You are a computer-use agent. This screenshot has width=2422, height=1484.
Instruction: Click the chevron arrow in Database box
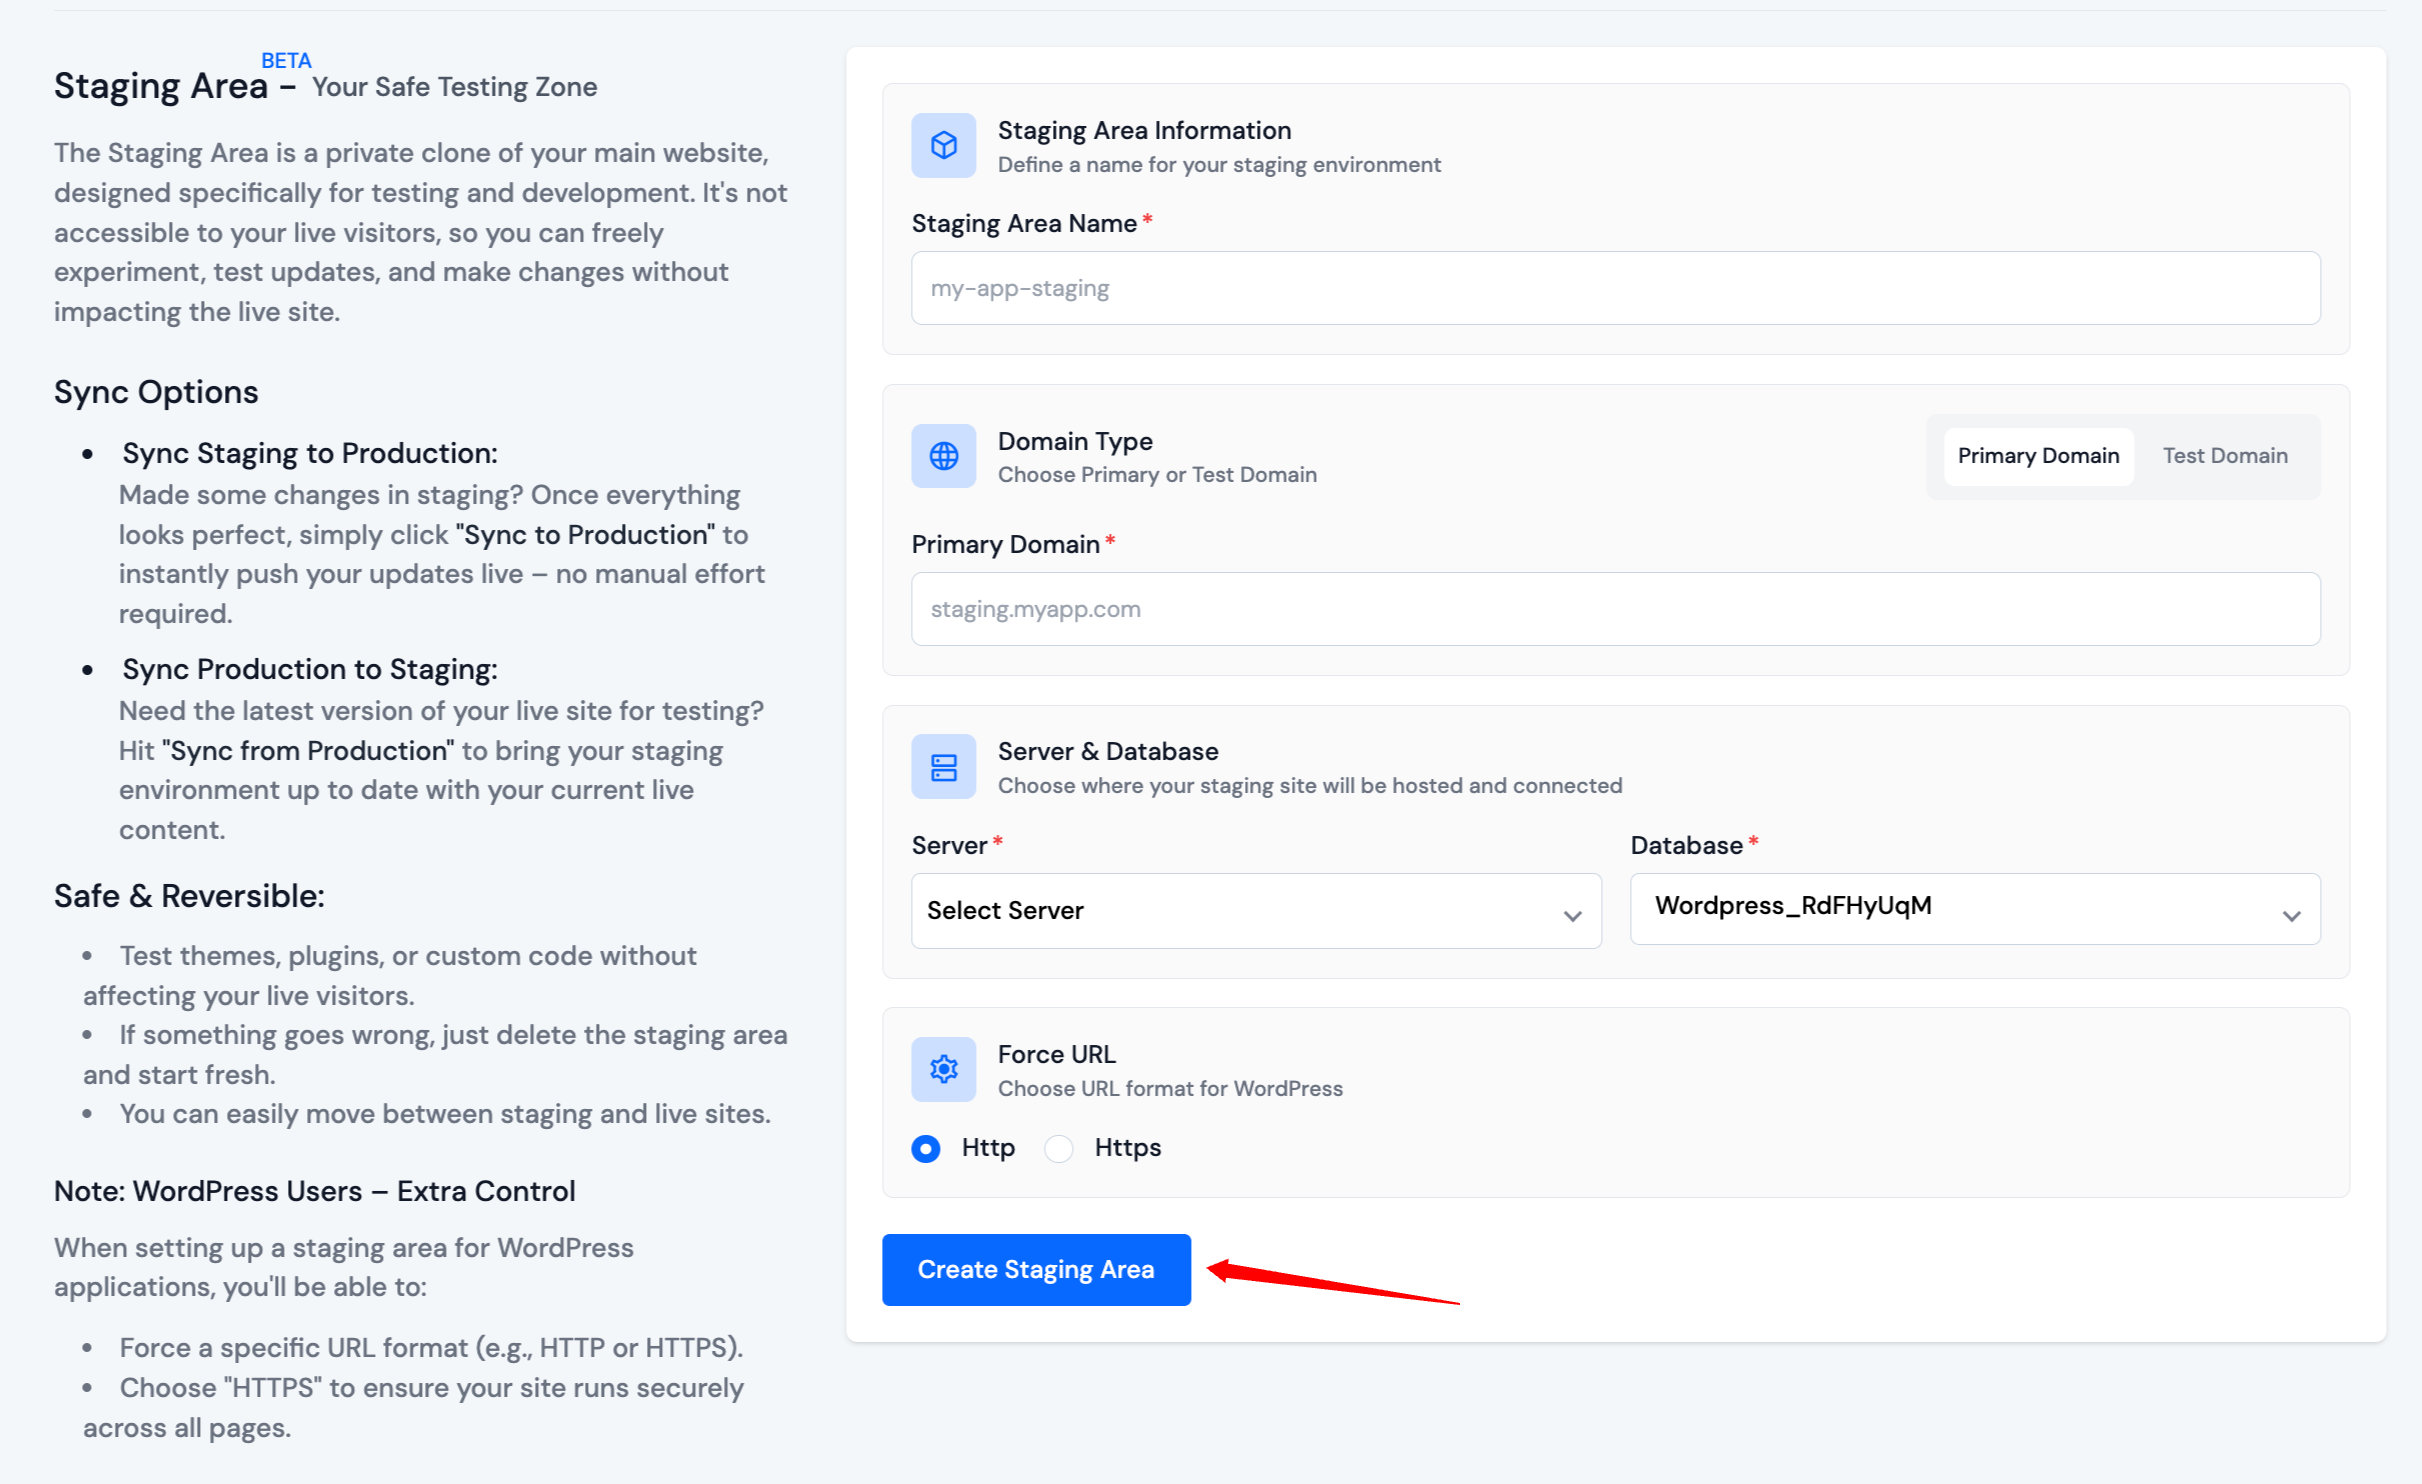click(2291, 915)
